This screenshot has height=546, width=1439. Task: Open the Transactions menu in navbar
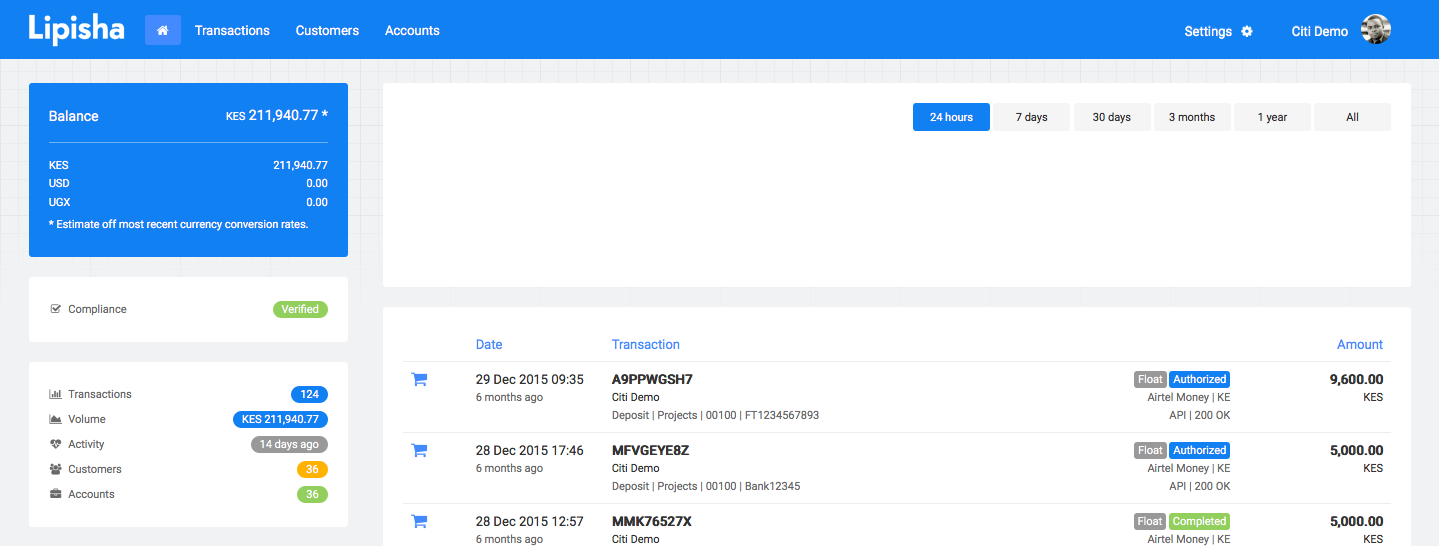coord(232,31)
